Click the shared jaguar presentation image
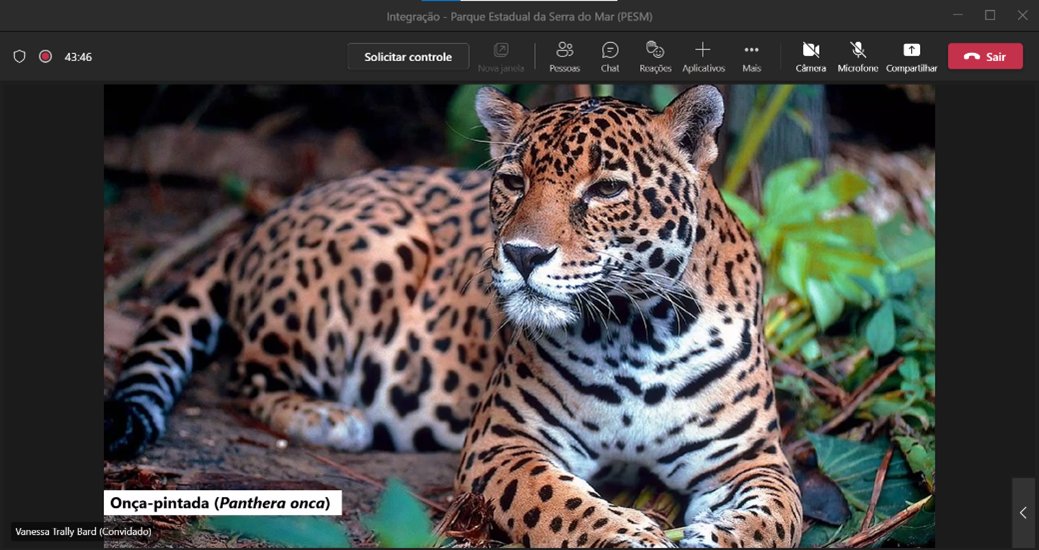Viewport: 1039px width, 550px height. coord(519,300)
